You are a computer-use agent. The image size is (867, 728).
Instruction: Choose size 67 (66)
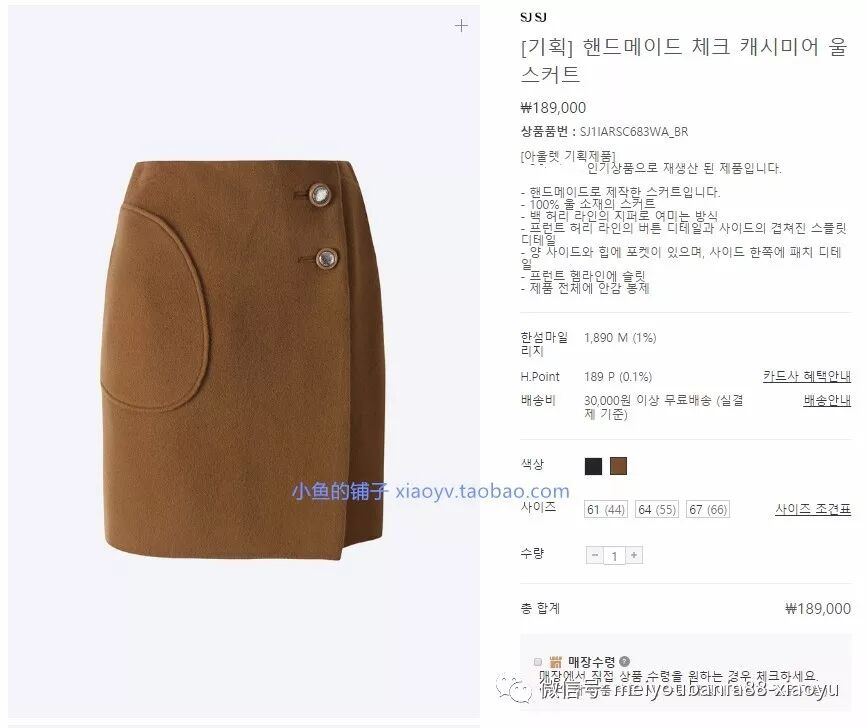(708, 509)
